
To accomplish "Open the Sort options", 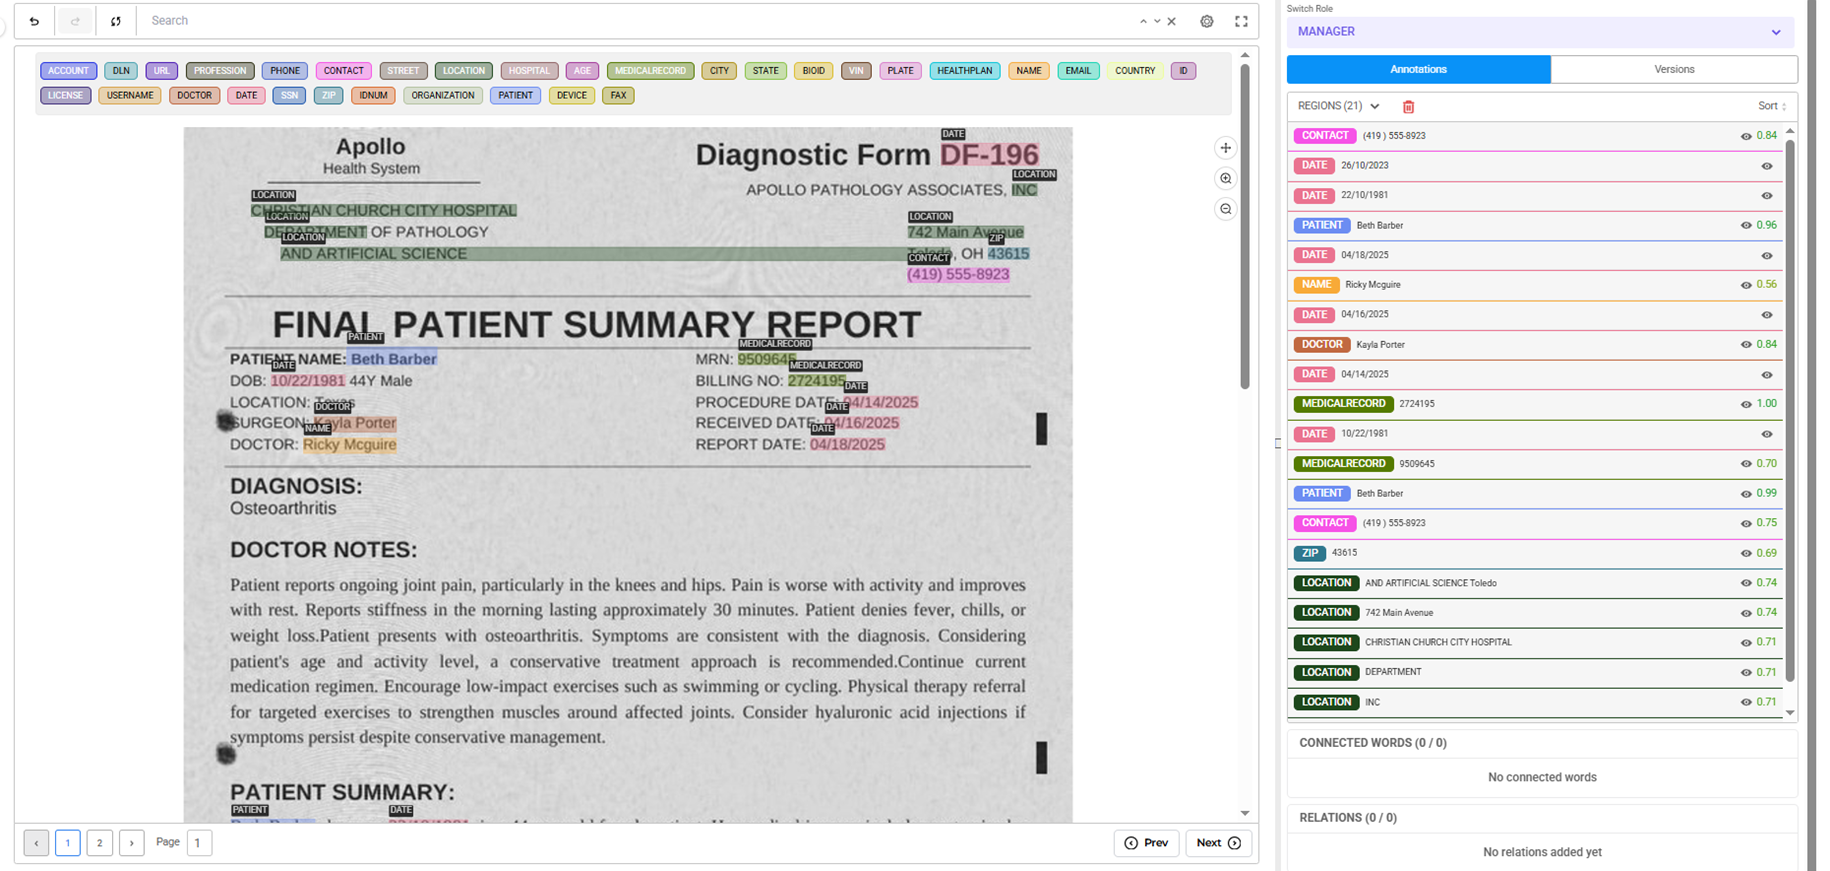I will pyautogui.click(x=1771, y=106).
